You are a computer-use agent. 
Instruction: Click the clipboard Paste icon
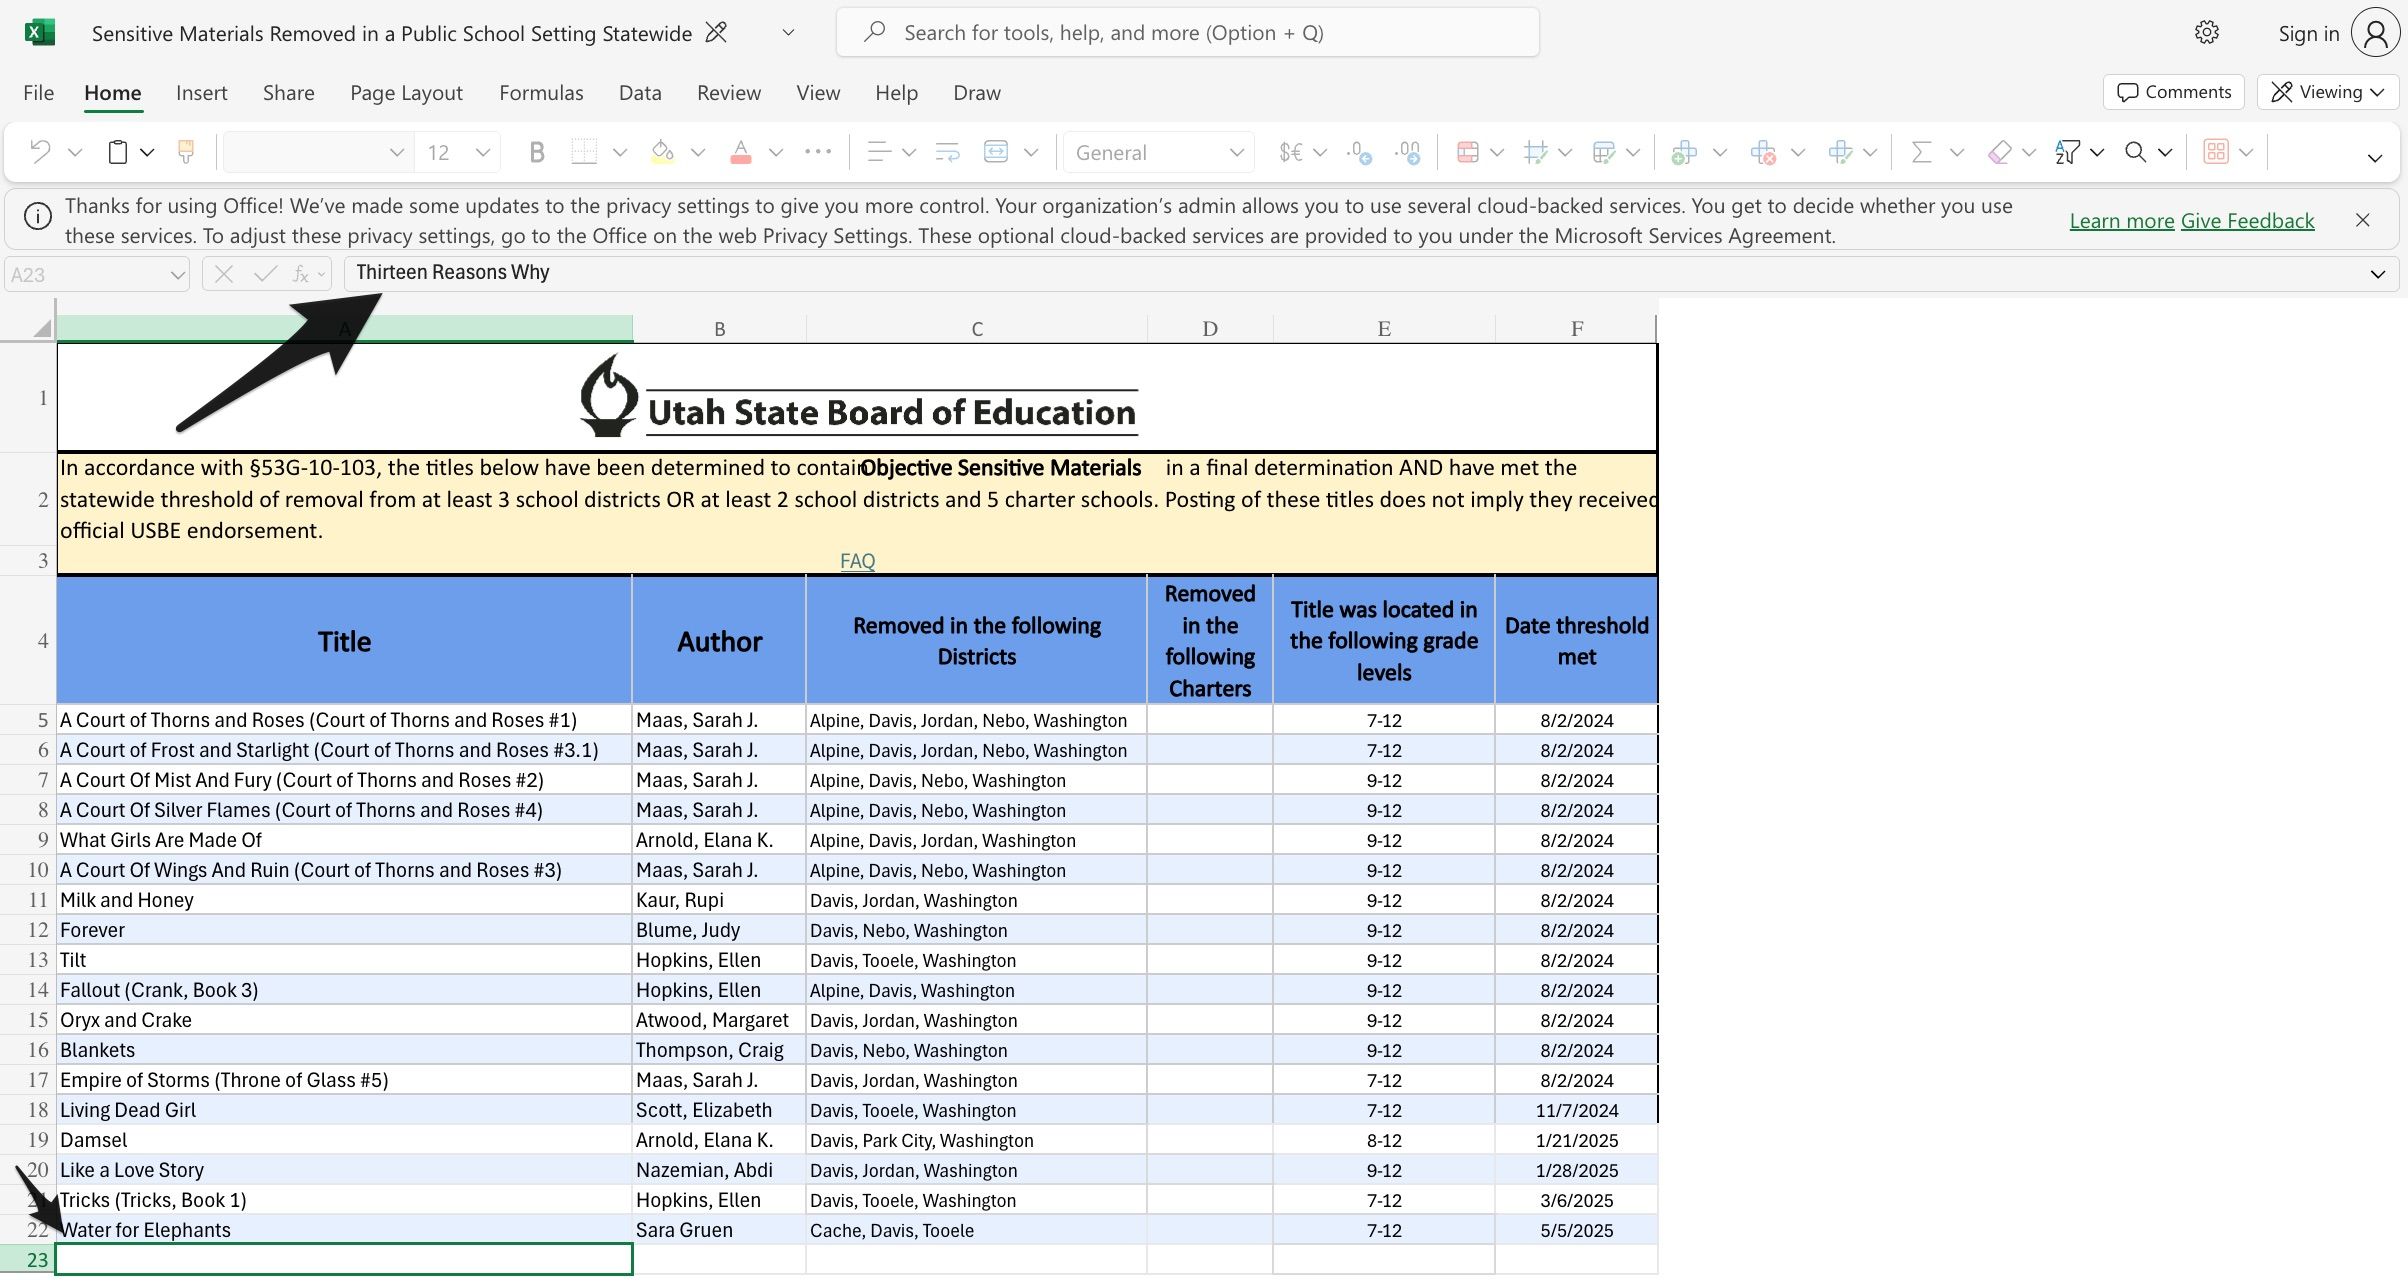point(117,152)
